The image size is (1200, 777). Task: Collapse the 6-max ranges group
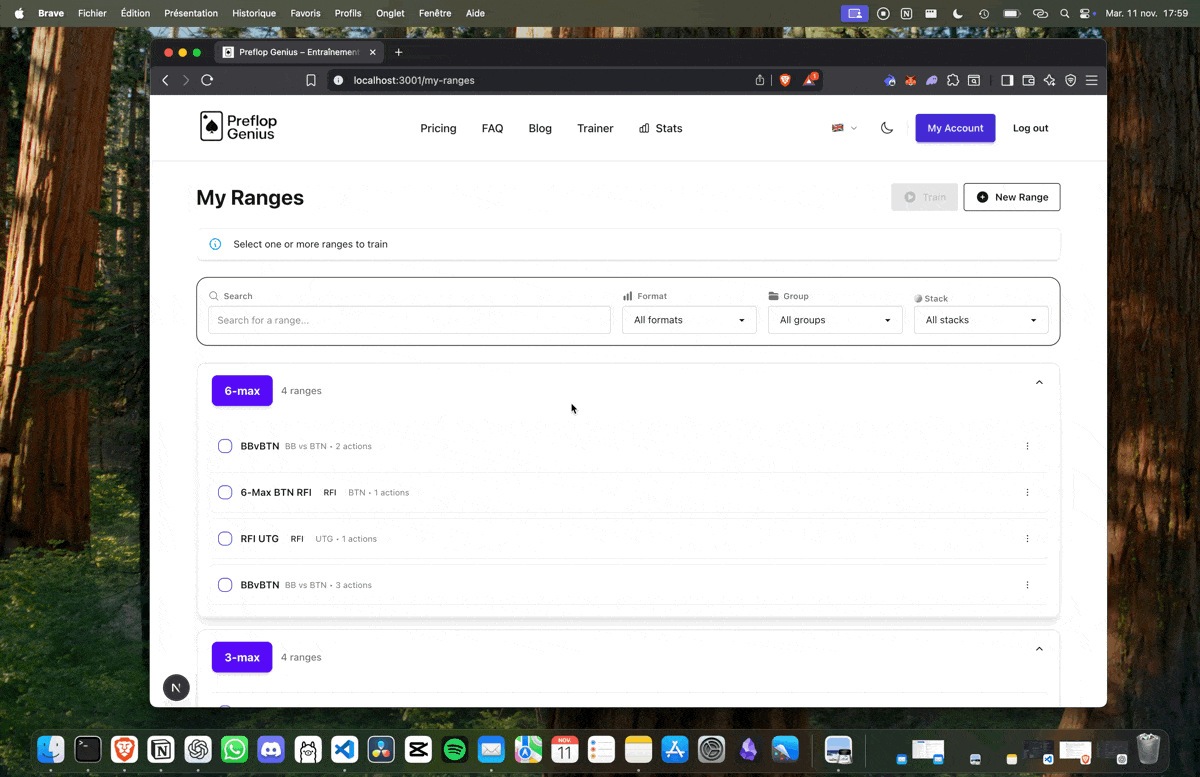click(1039, 382)
